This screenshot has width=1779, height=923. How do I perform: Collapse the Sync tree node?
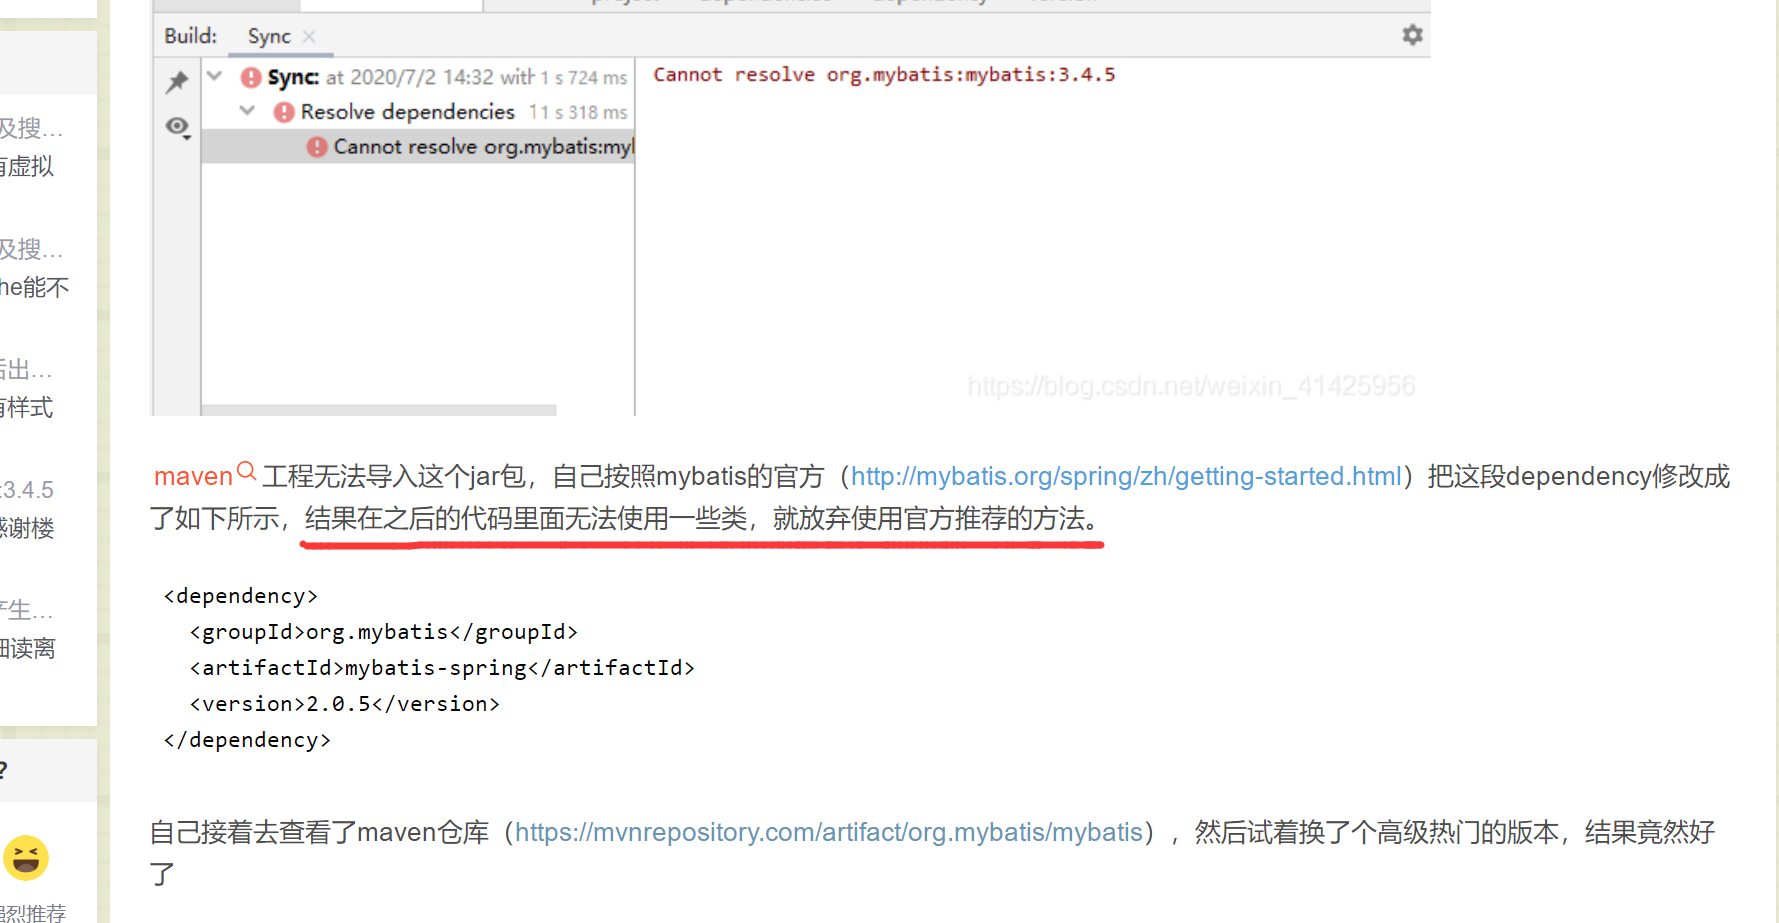point(214,75)
